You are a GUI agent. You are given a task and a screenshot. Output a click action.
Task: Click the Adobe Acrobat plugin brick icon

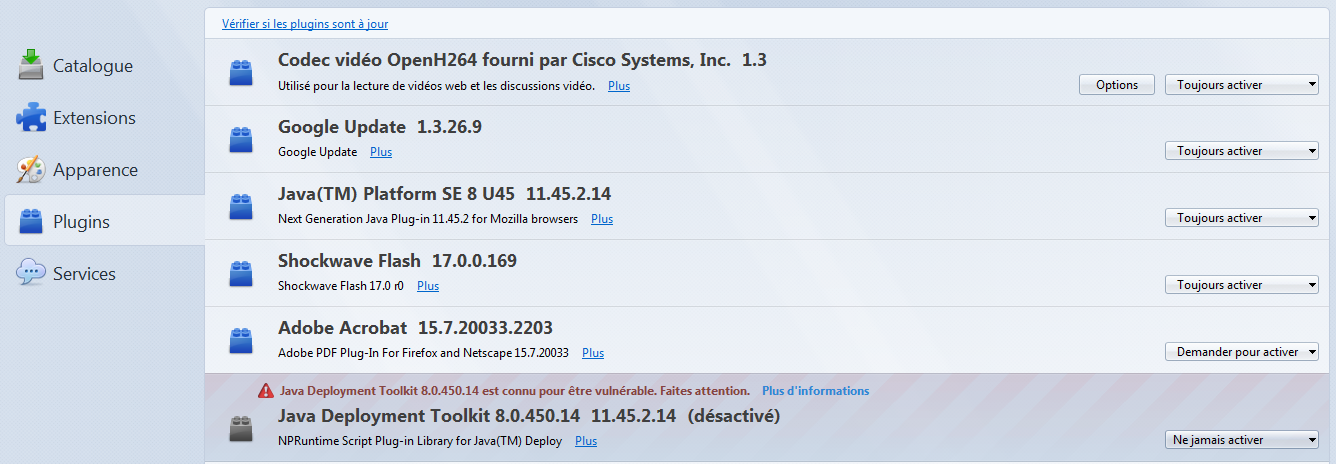241,340
